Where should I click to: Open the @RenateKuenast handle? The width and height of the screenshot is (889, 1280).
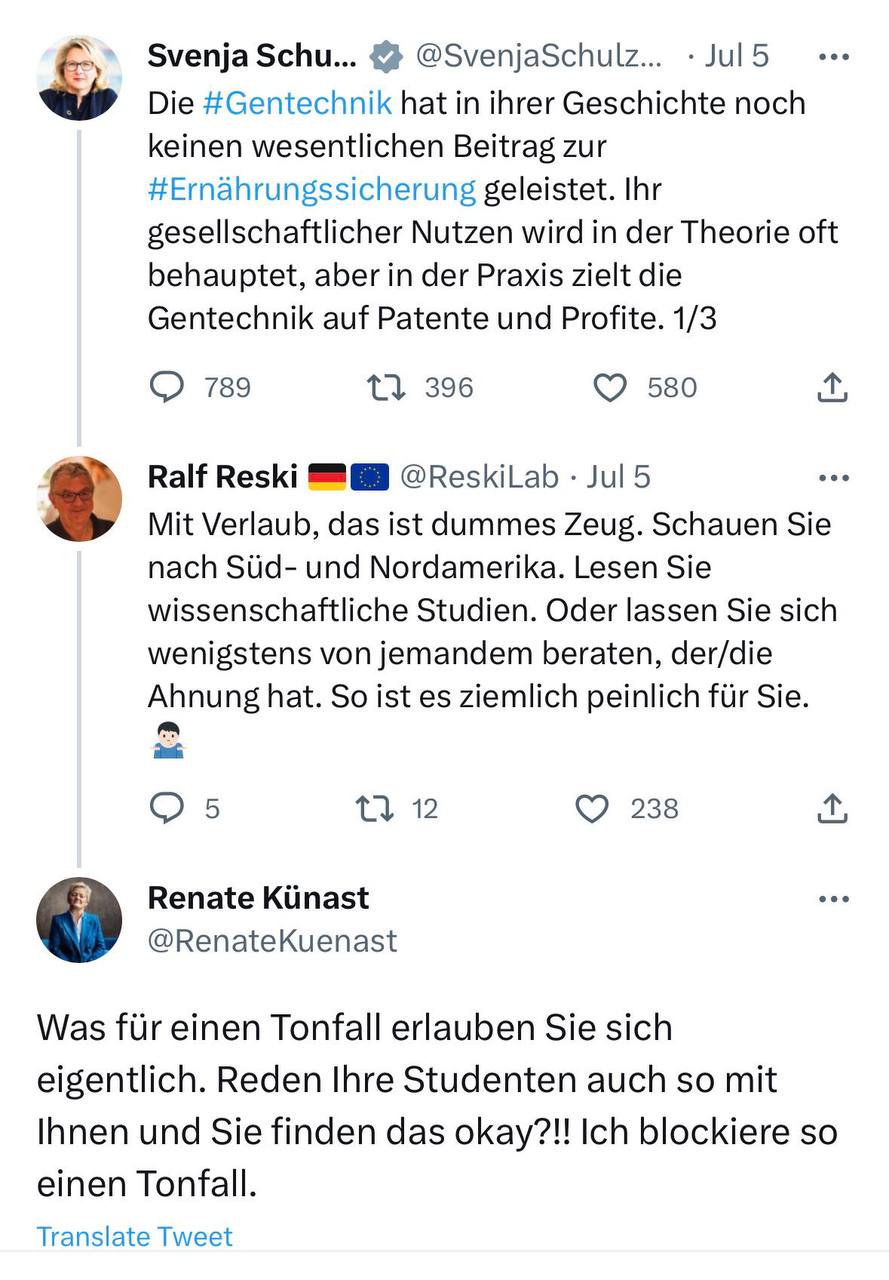click(x=272, y=941)
